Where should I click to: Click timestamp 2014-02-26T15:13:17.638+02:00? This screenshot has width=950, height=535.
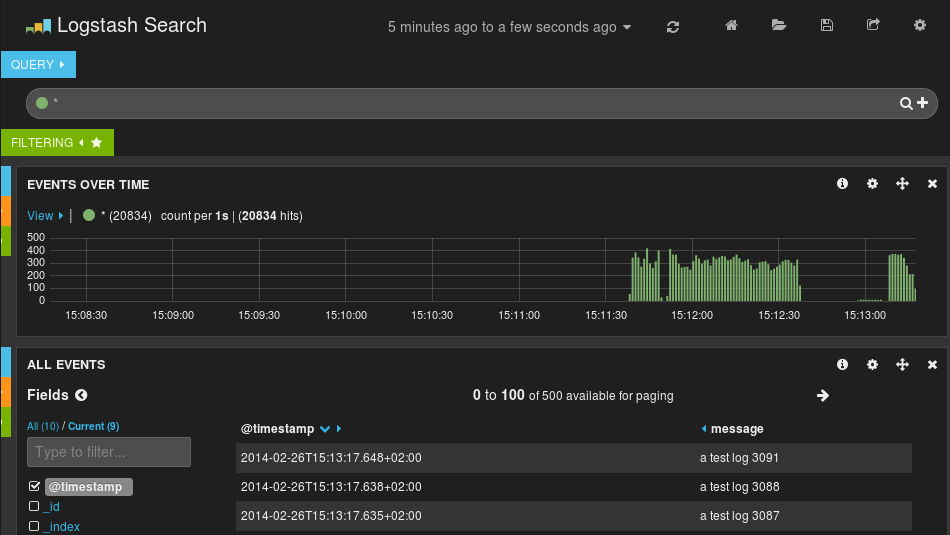coord(331,487)
